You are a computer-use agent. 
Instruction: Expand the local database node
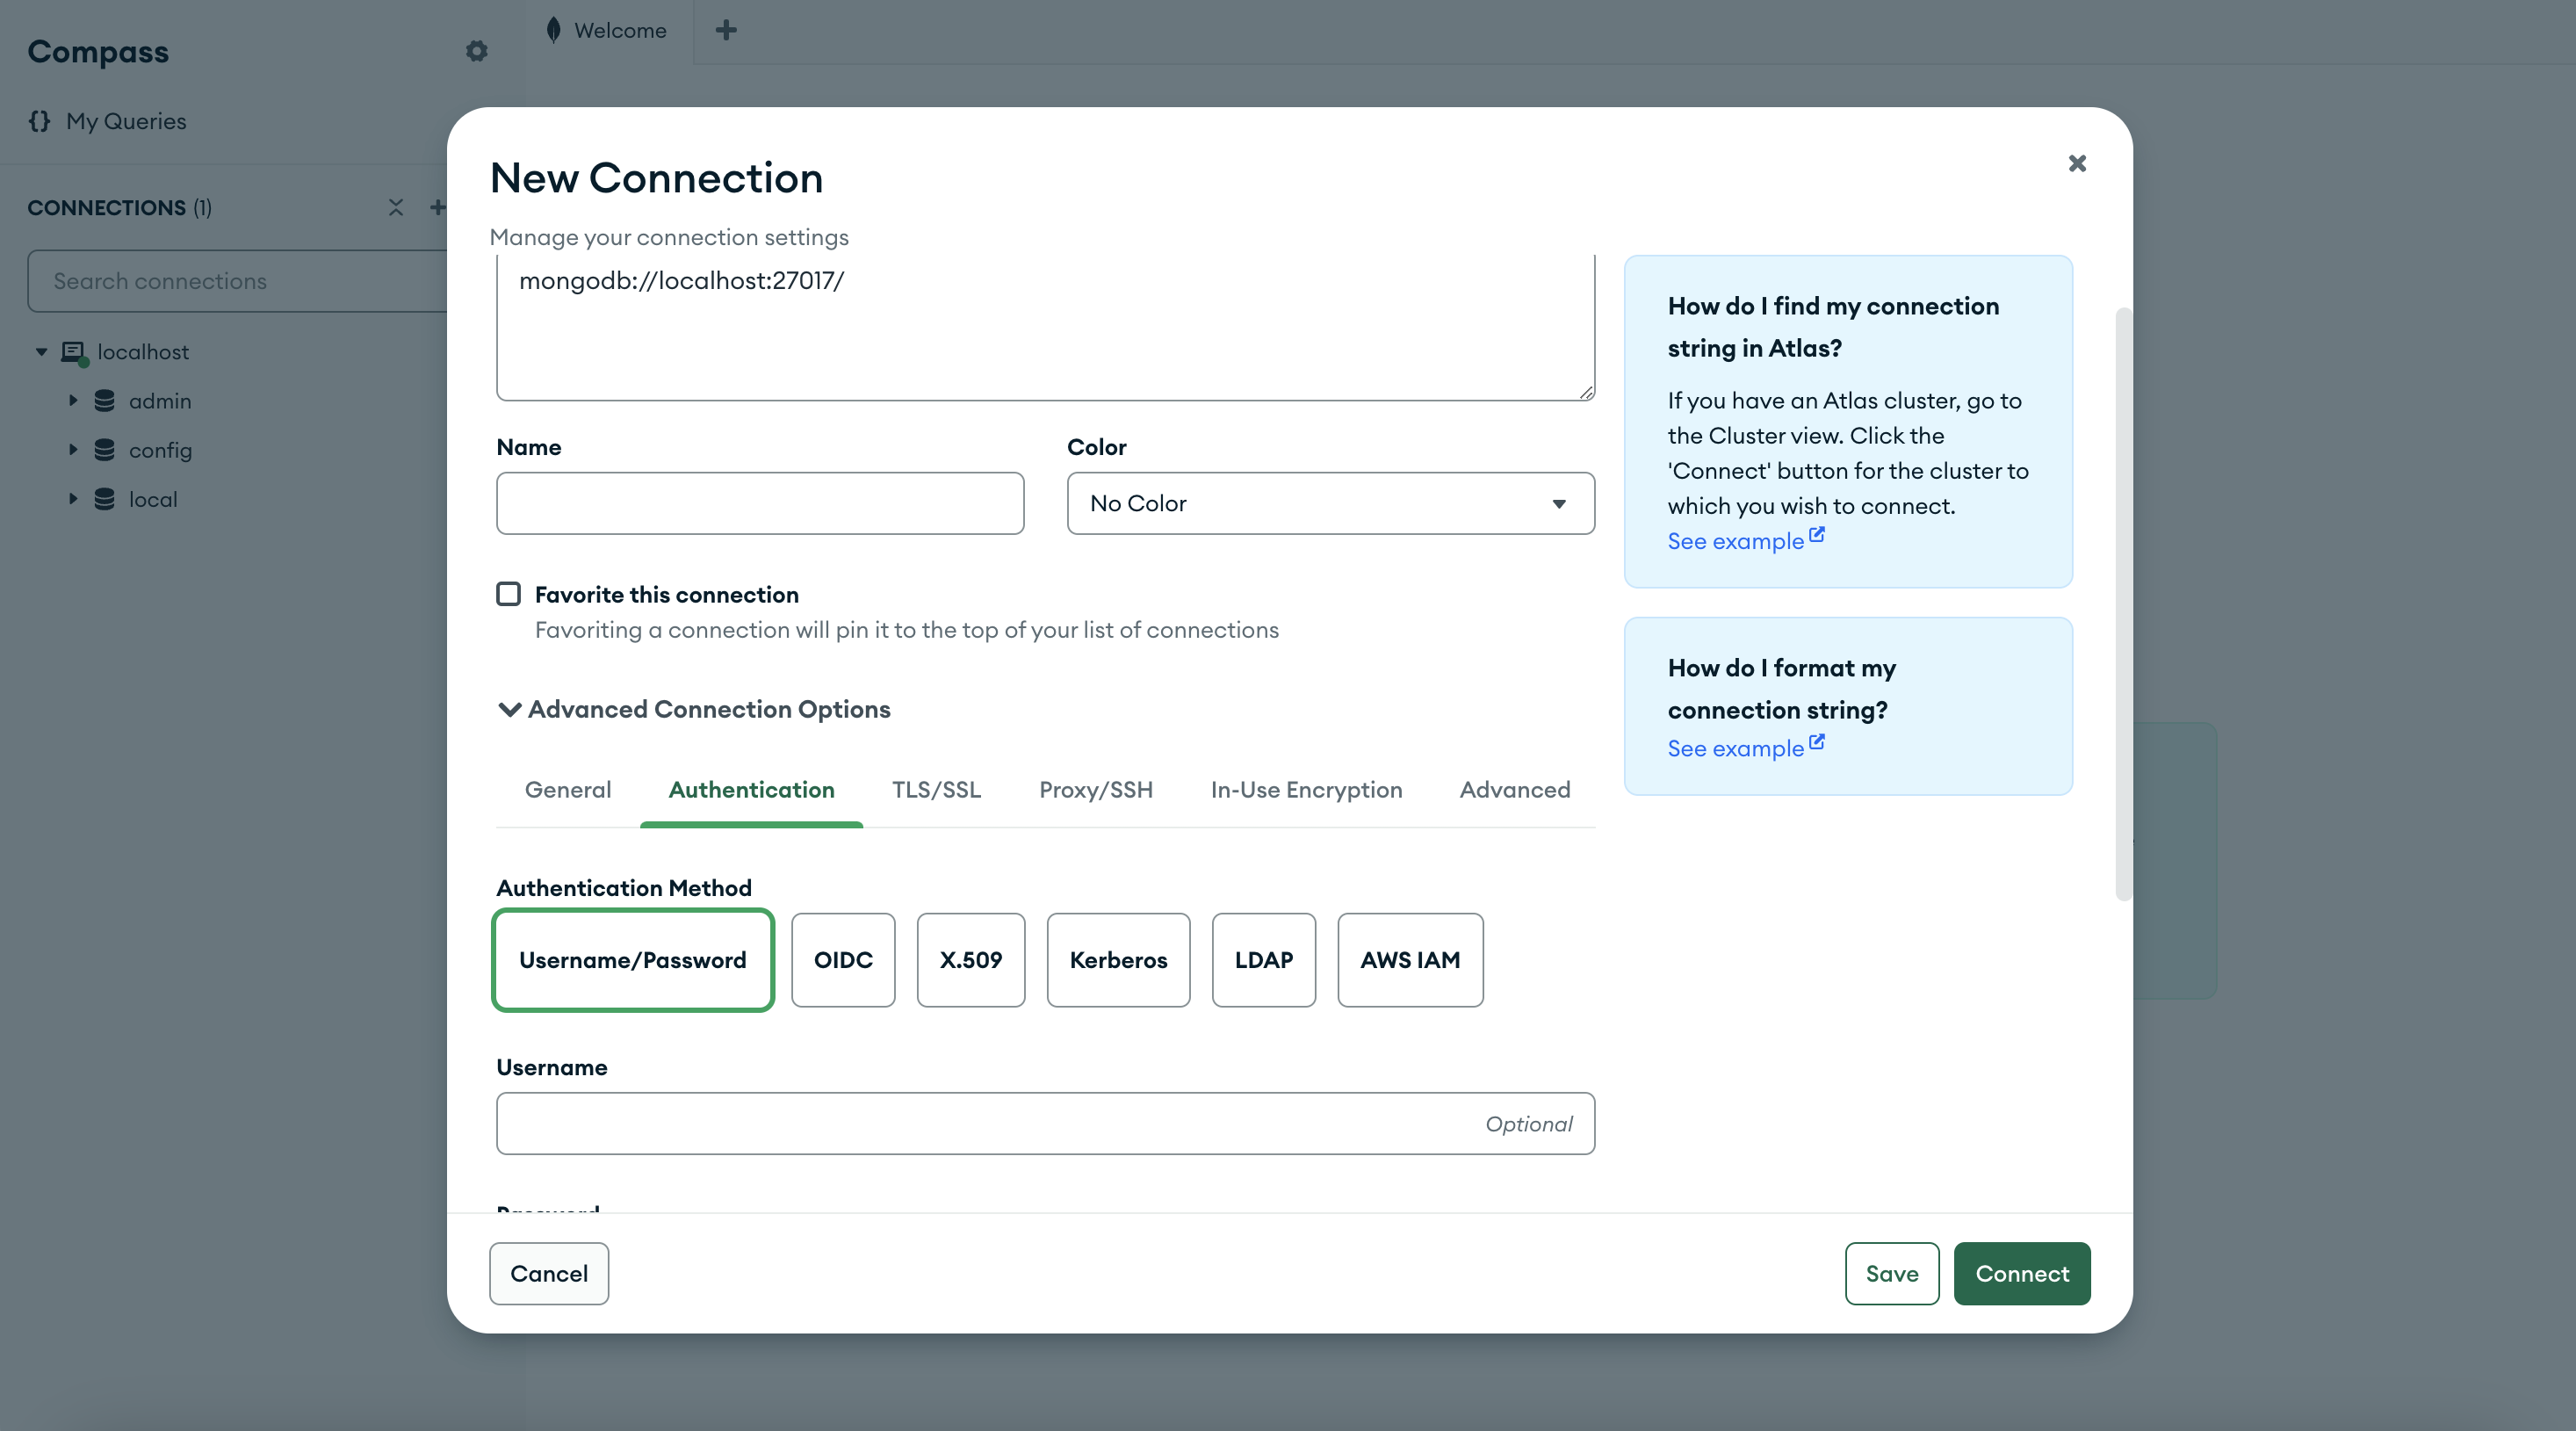[73, 498]
